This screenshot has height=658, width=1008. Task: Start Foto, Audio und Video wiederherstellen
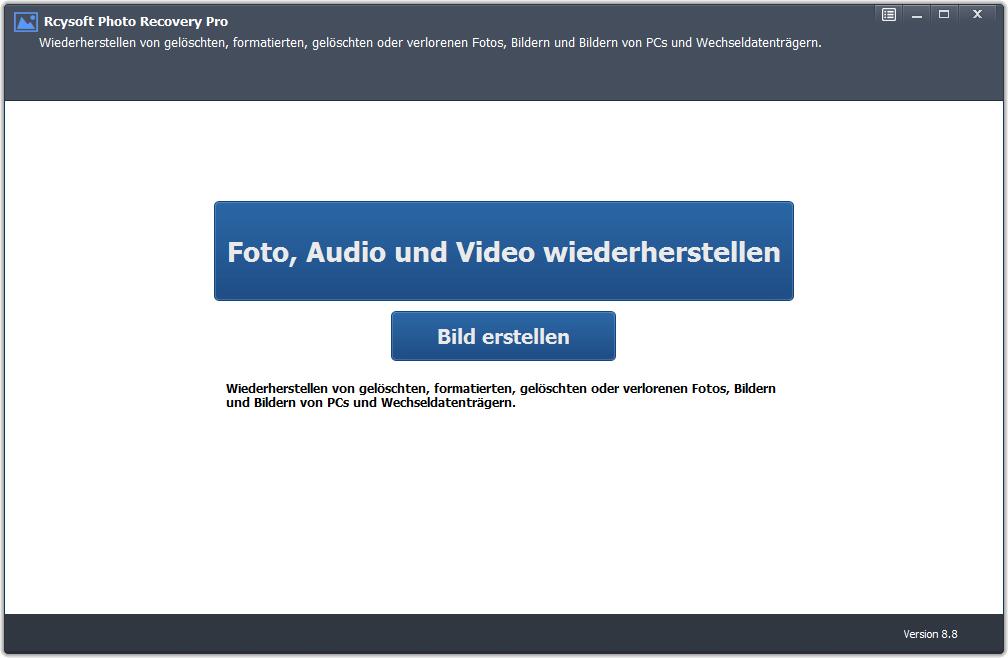[503, 251]
